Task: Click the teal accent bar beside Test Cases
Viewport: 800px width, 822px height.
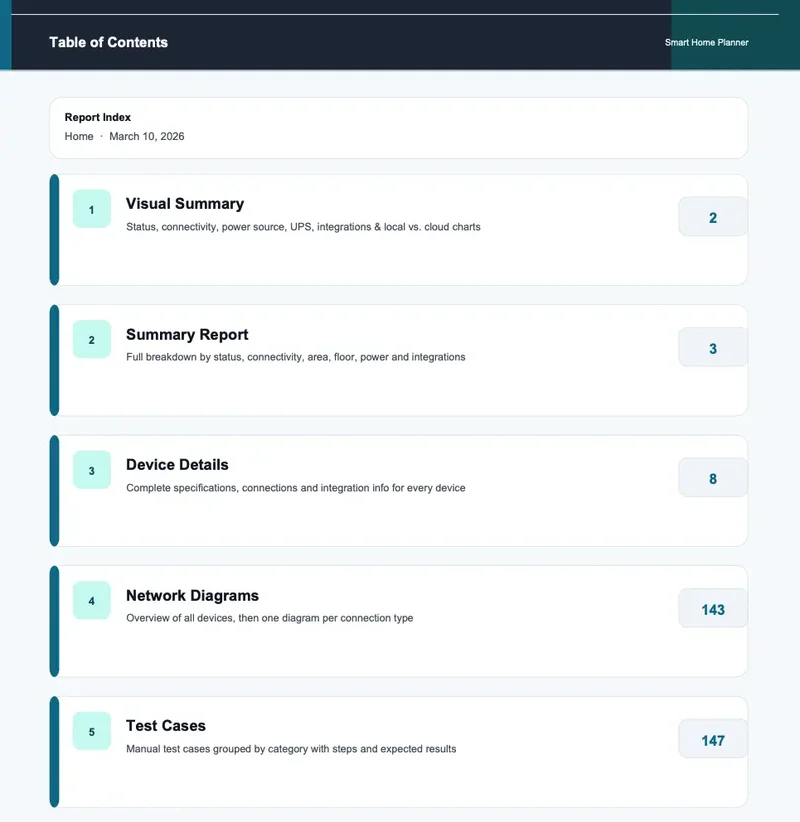Action: coord(54,752)
